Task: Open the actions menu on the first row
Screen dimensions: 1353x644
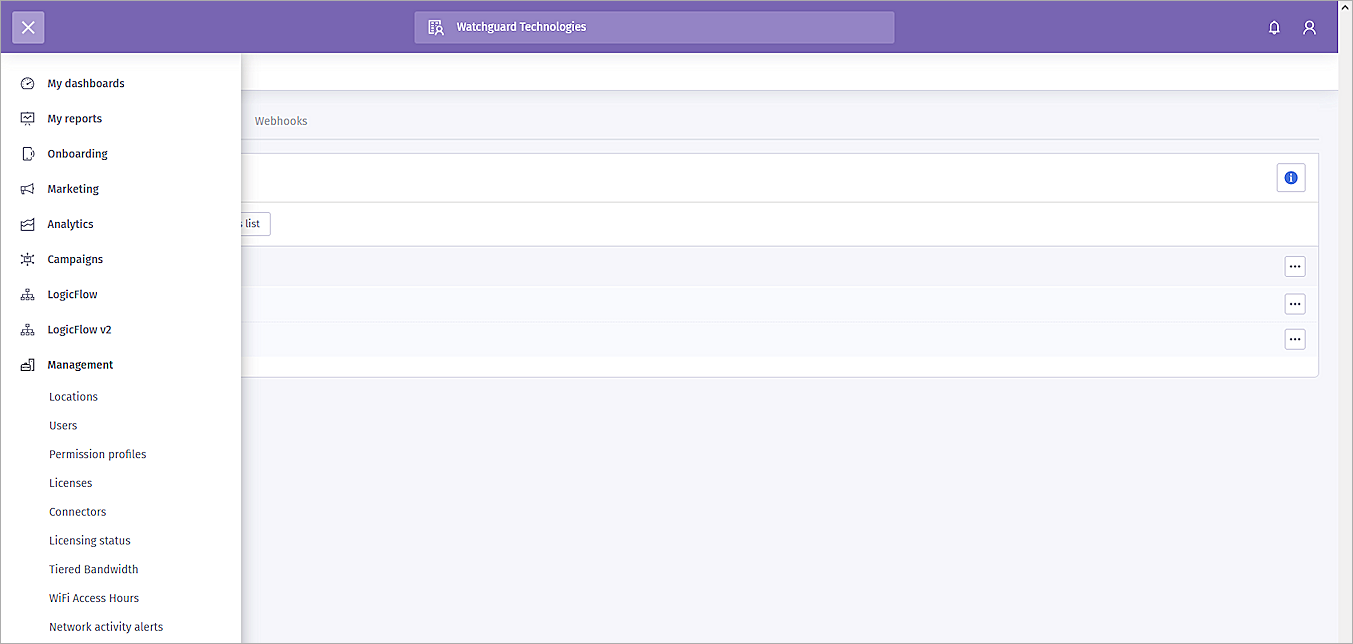Action: [x=1295, y=266]
